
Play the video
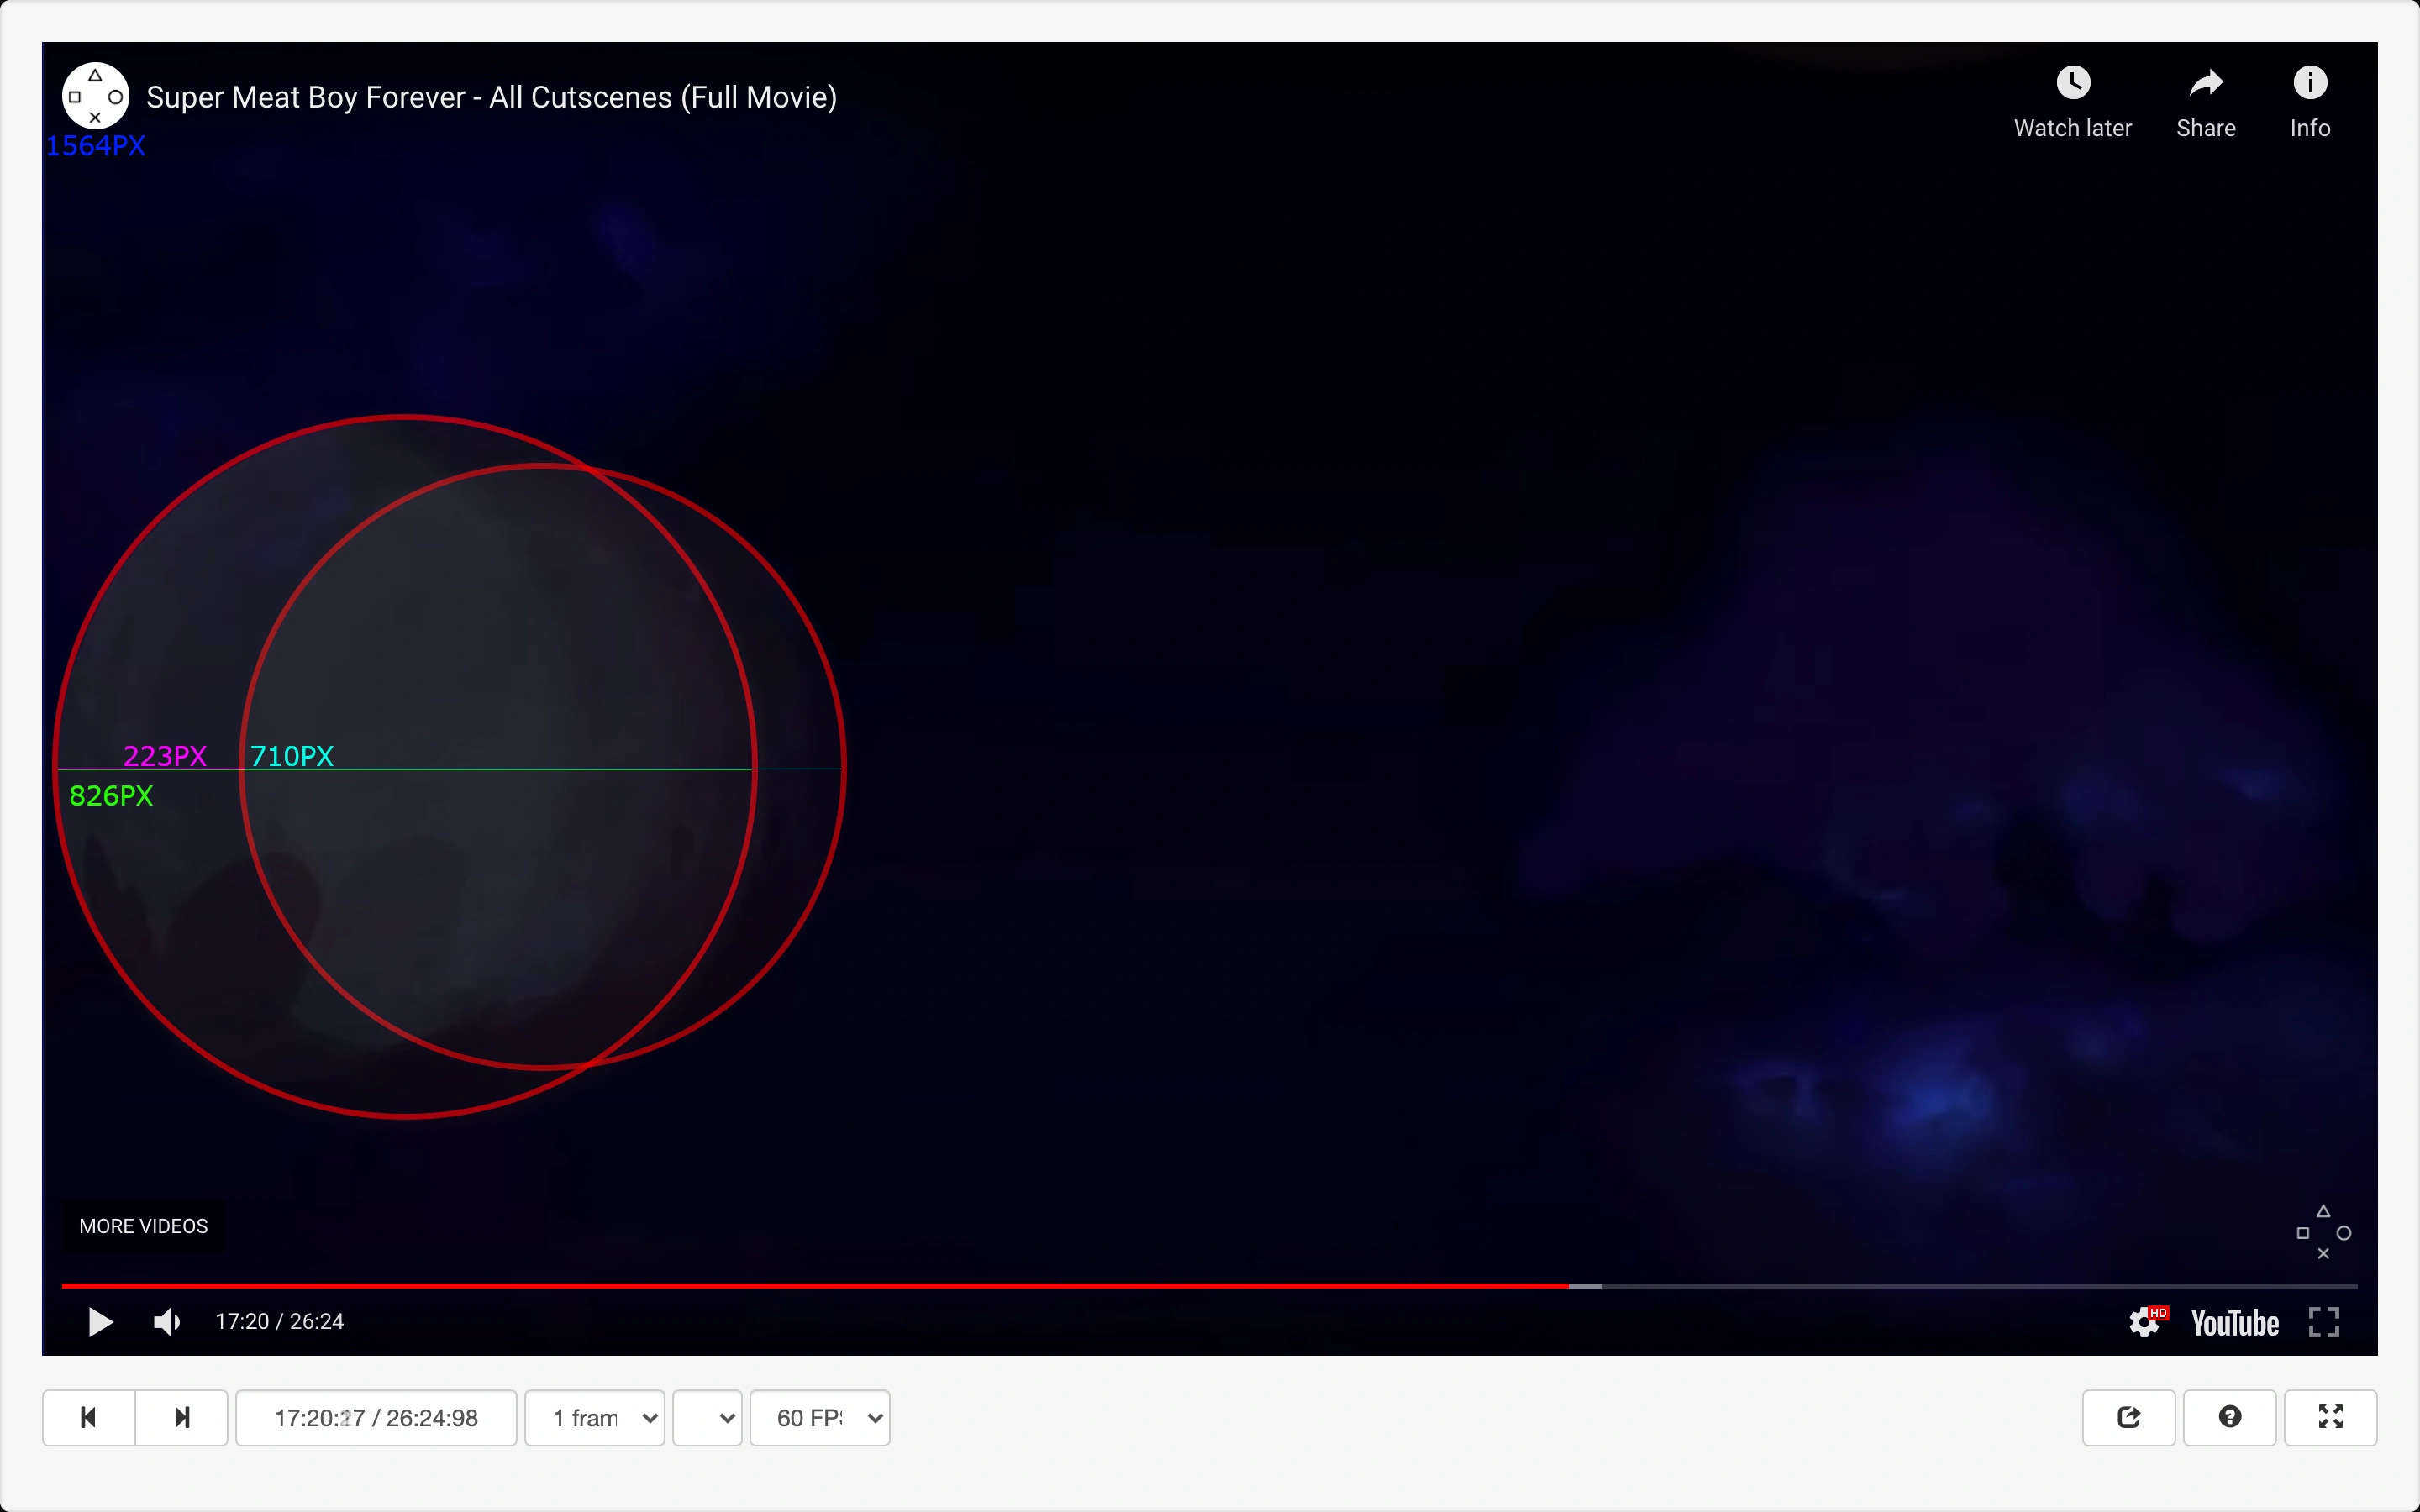pos(100,1322)
